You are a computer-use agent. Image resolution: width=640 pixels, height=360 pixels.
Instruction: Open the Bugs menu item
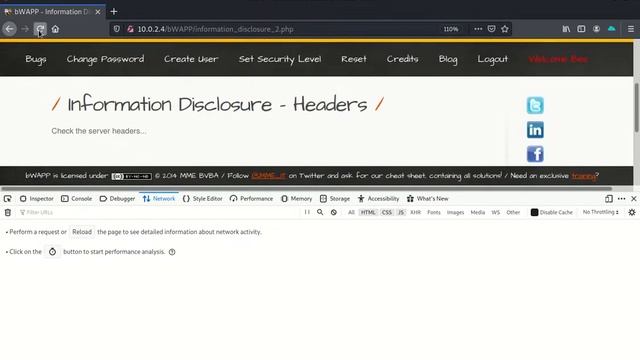[x=36, y=59]
